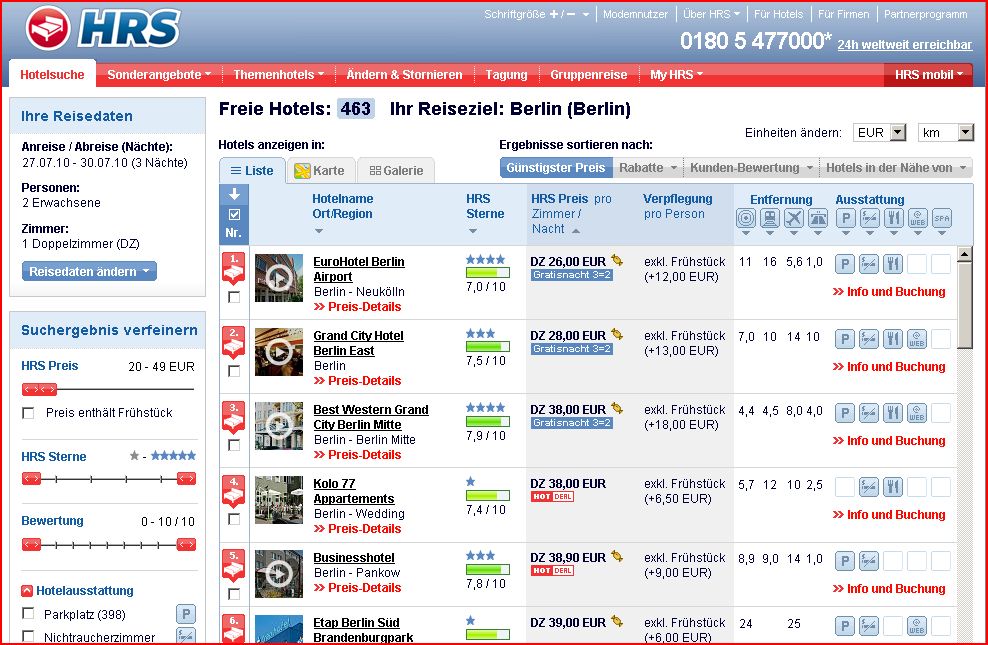Click restaurant icon for Grand City Hotel
This screenshot has height=645, width=988.
[893, 339]
